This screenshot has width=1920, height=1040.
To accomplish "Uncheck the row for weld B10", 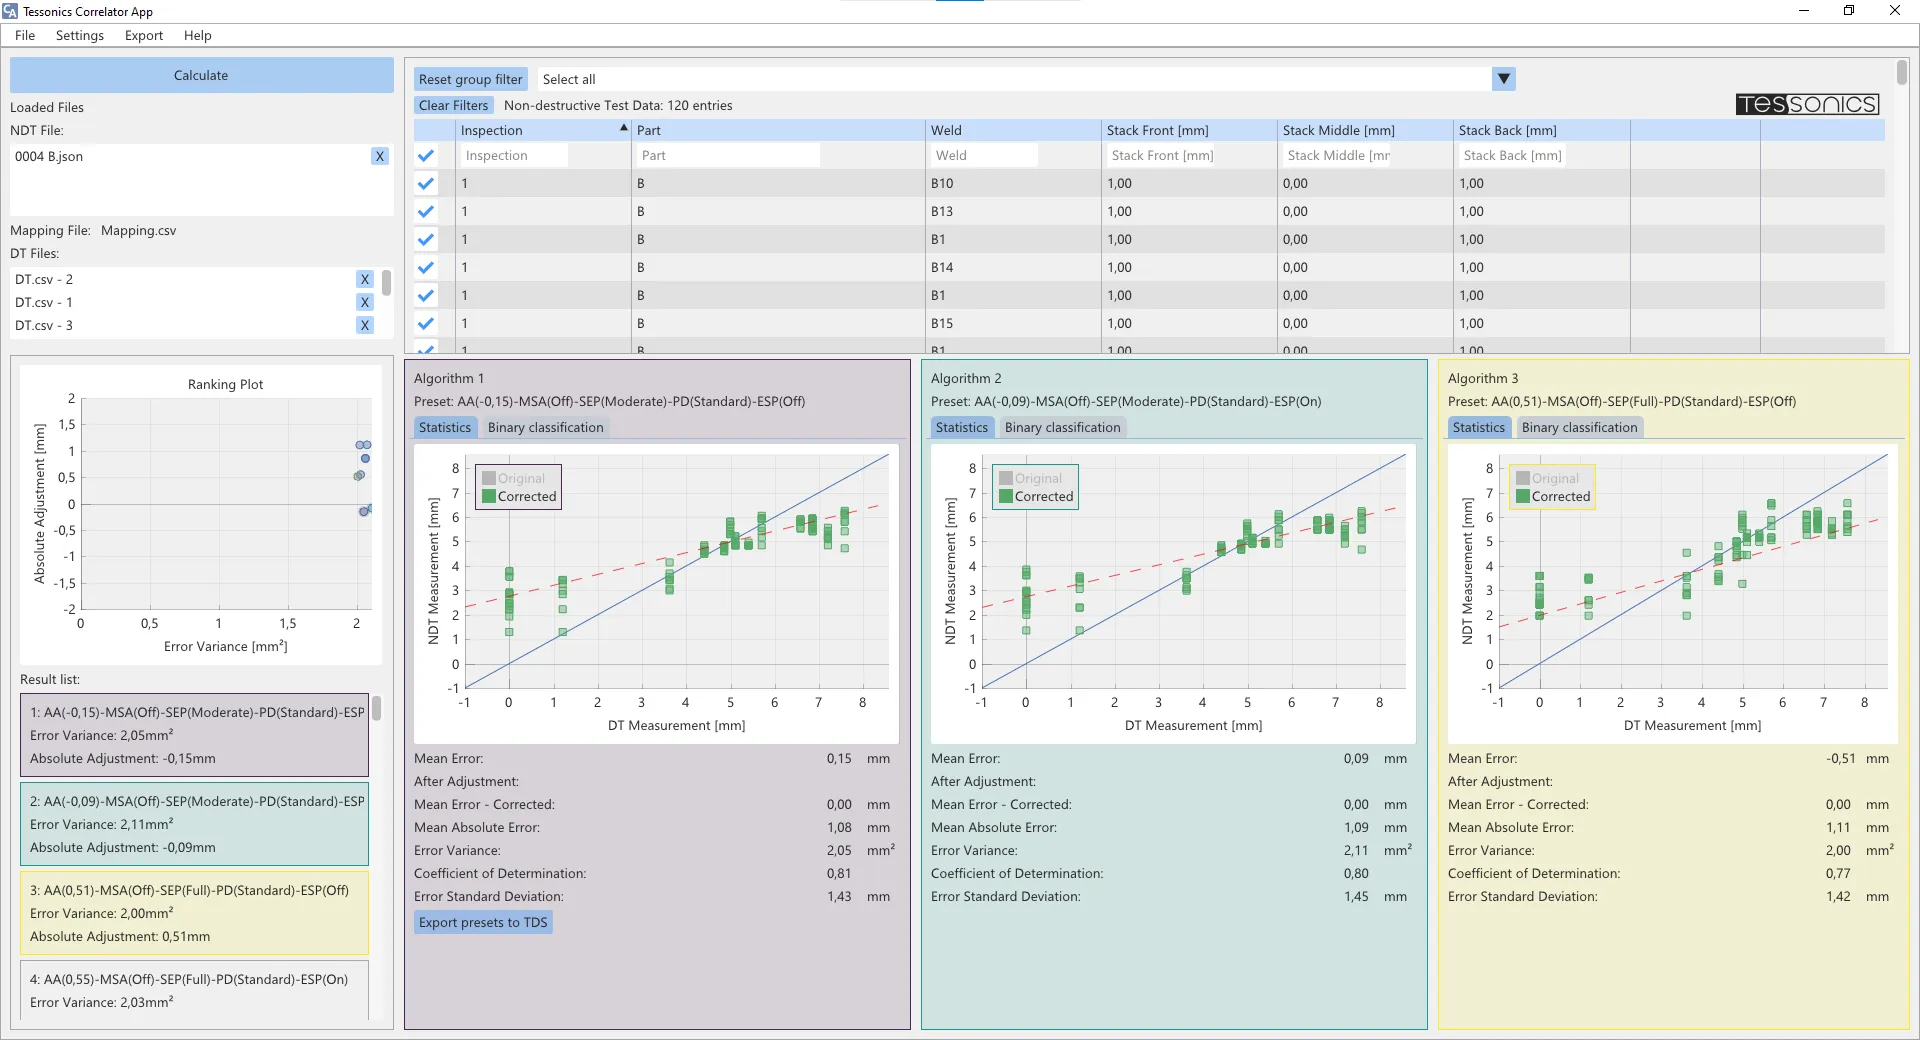I will [x=426, y=184].
